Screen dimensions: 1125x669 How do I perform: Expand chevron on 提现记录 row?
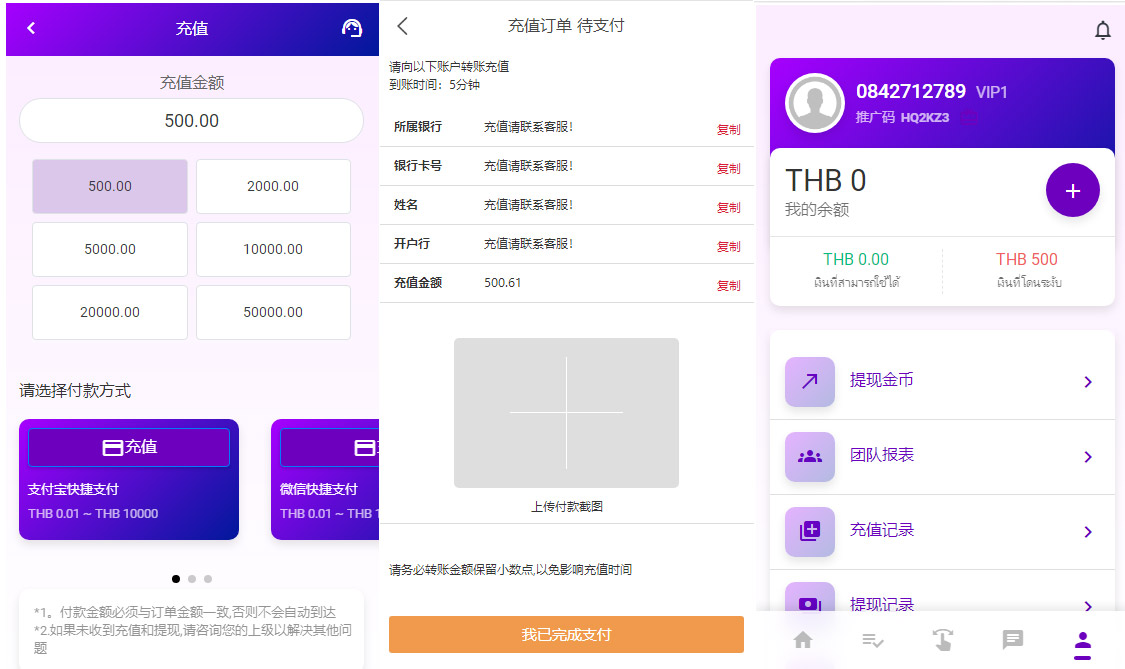1088,606
